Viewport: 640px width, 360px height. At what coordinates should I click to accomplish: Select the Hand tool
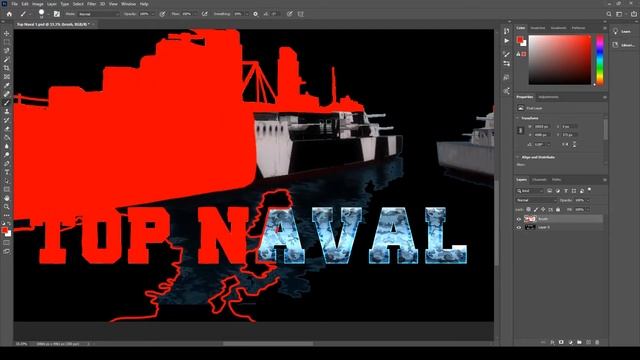pyautogui.click(x=7, y=198)
